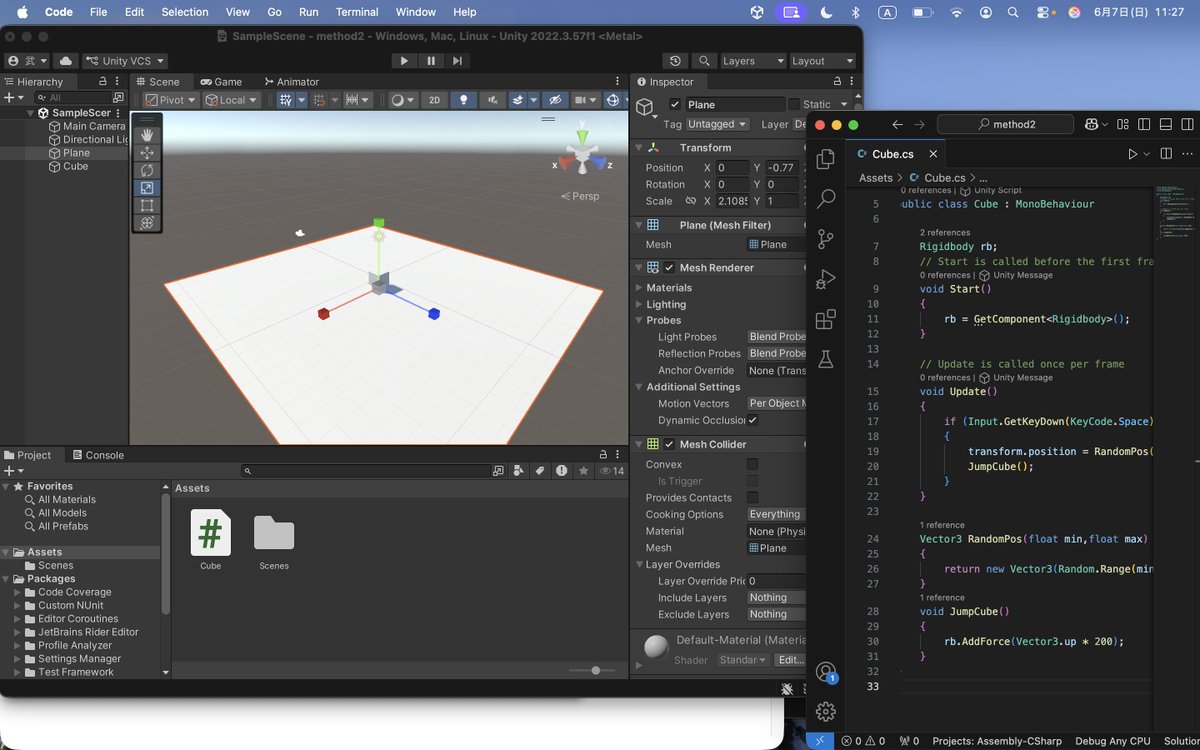Open the Local handle rotation dropdown
Viewport: 1200px width, 750px height.
[231, 100]
